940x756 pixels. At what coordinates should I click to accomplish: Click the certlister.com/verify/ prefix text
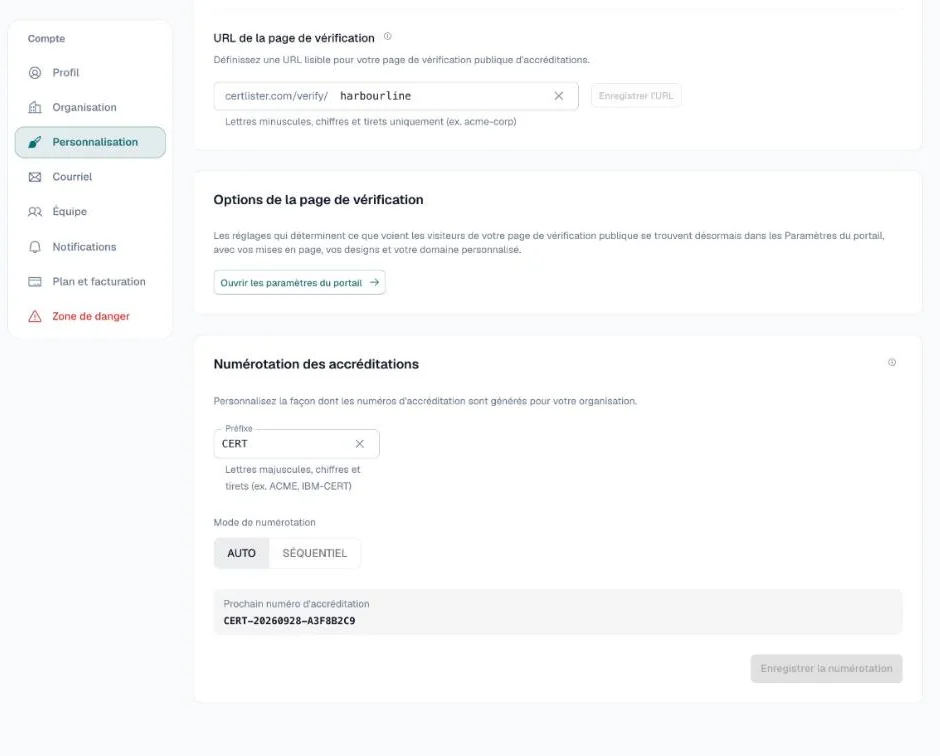pos(276,96)
